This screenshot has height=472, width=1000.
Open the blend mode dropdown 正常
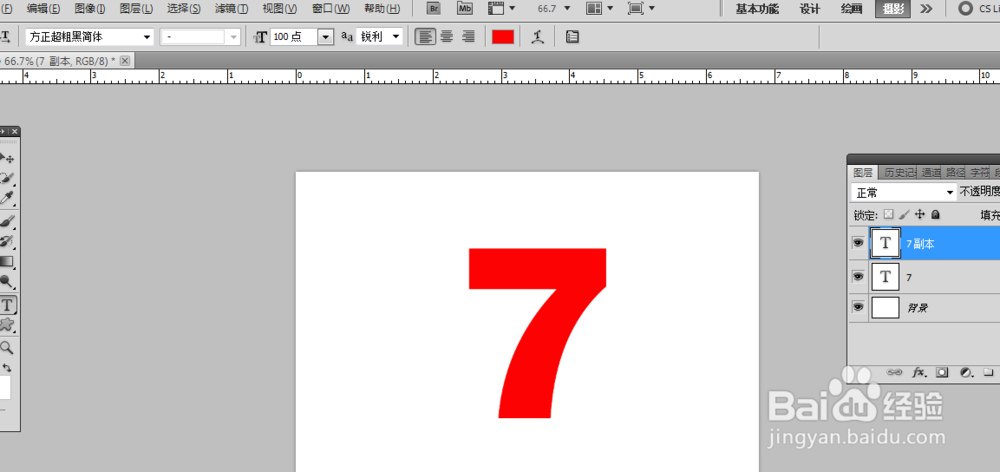(x=904, y=193)
